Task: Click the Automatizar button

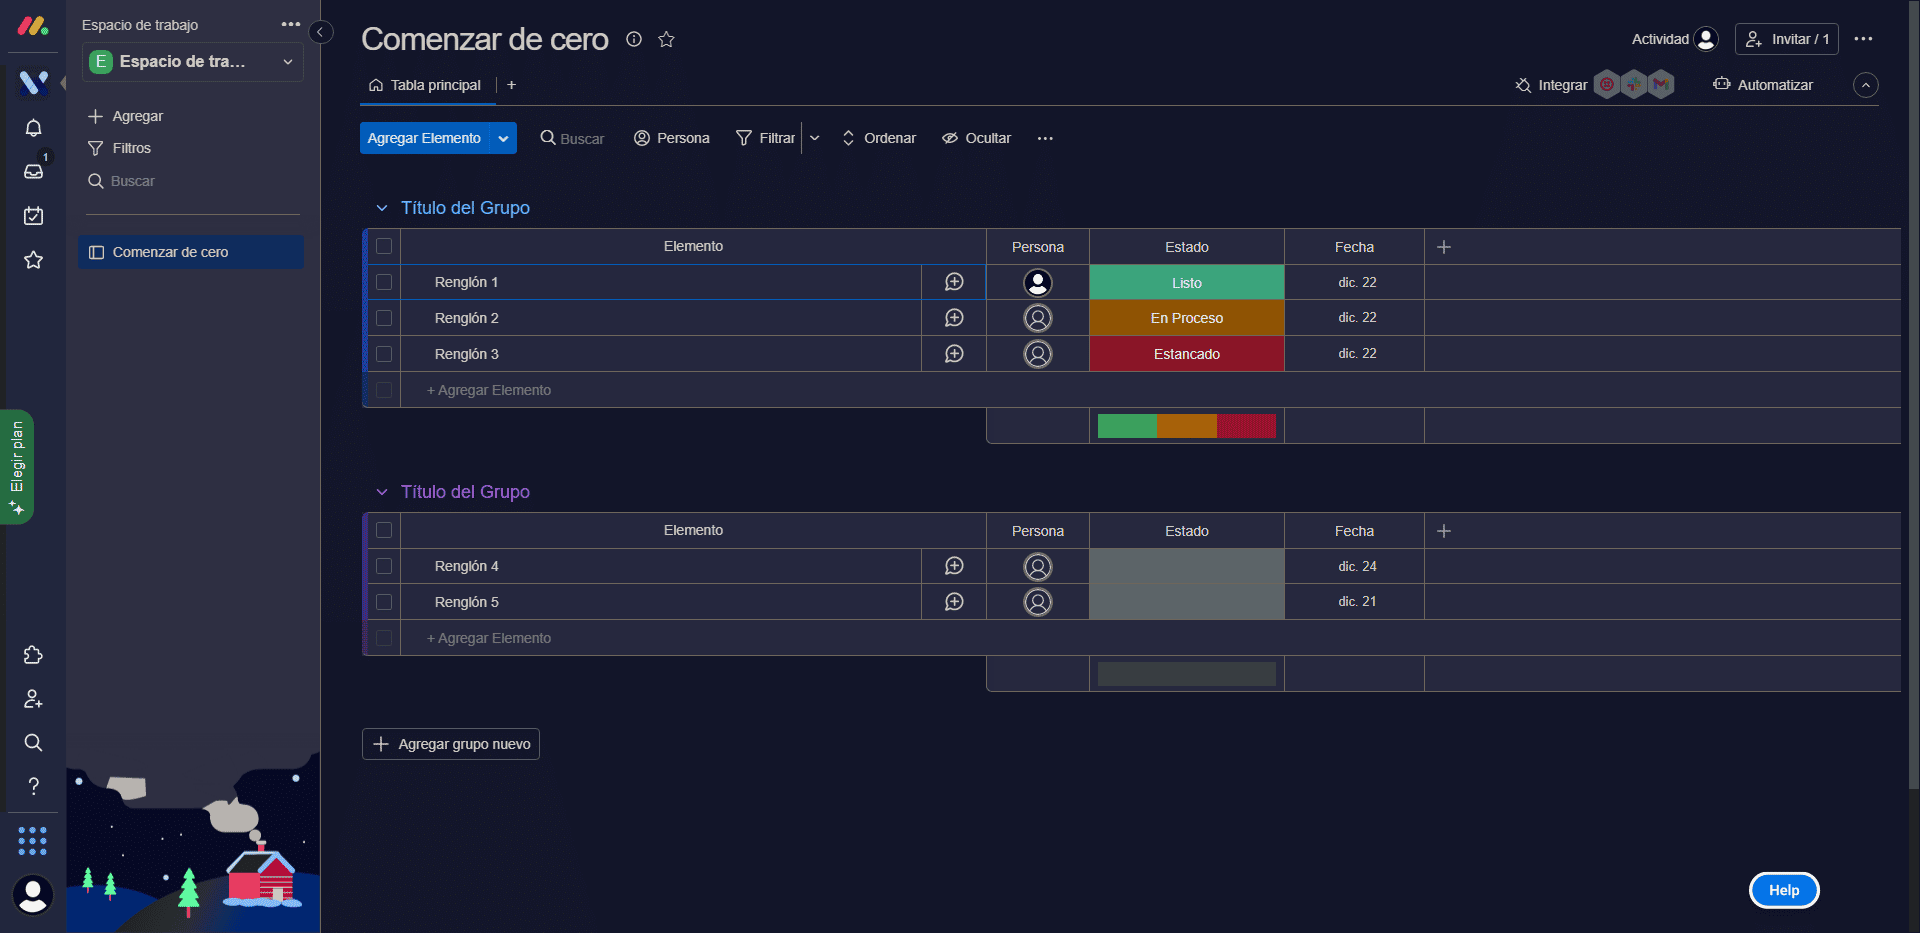Action: coord(1763,85)
